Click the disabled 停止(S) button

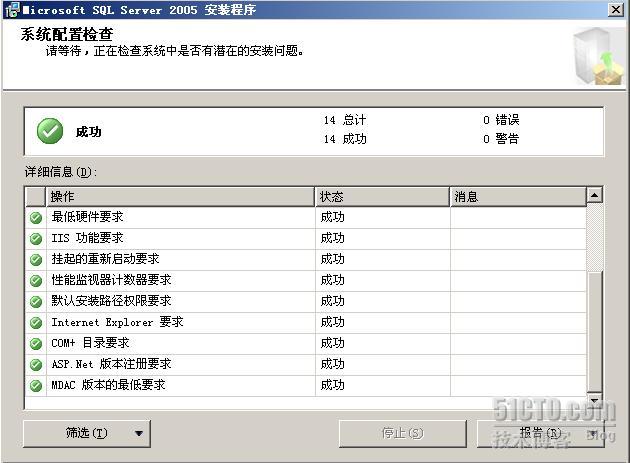pos(403,433)
